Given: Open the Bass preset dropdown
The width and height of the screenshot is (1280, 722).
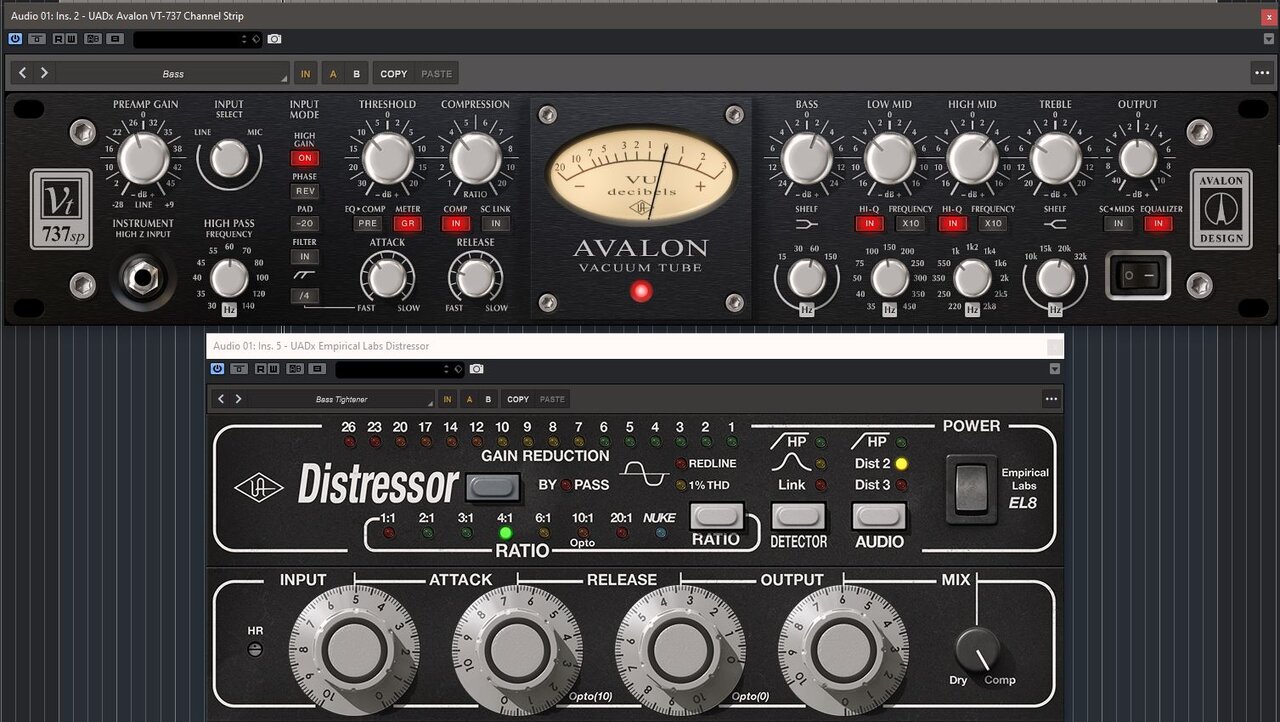Looking at the screenshot, I should [x=173, y=73].
